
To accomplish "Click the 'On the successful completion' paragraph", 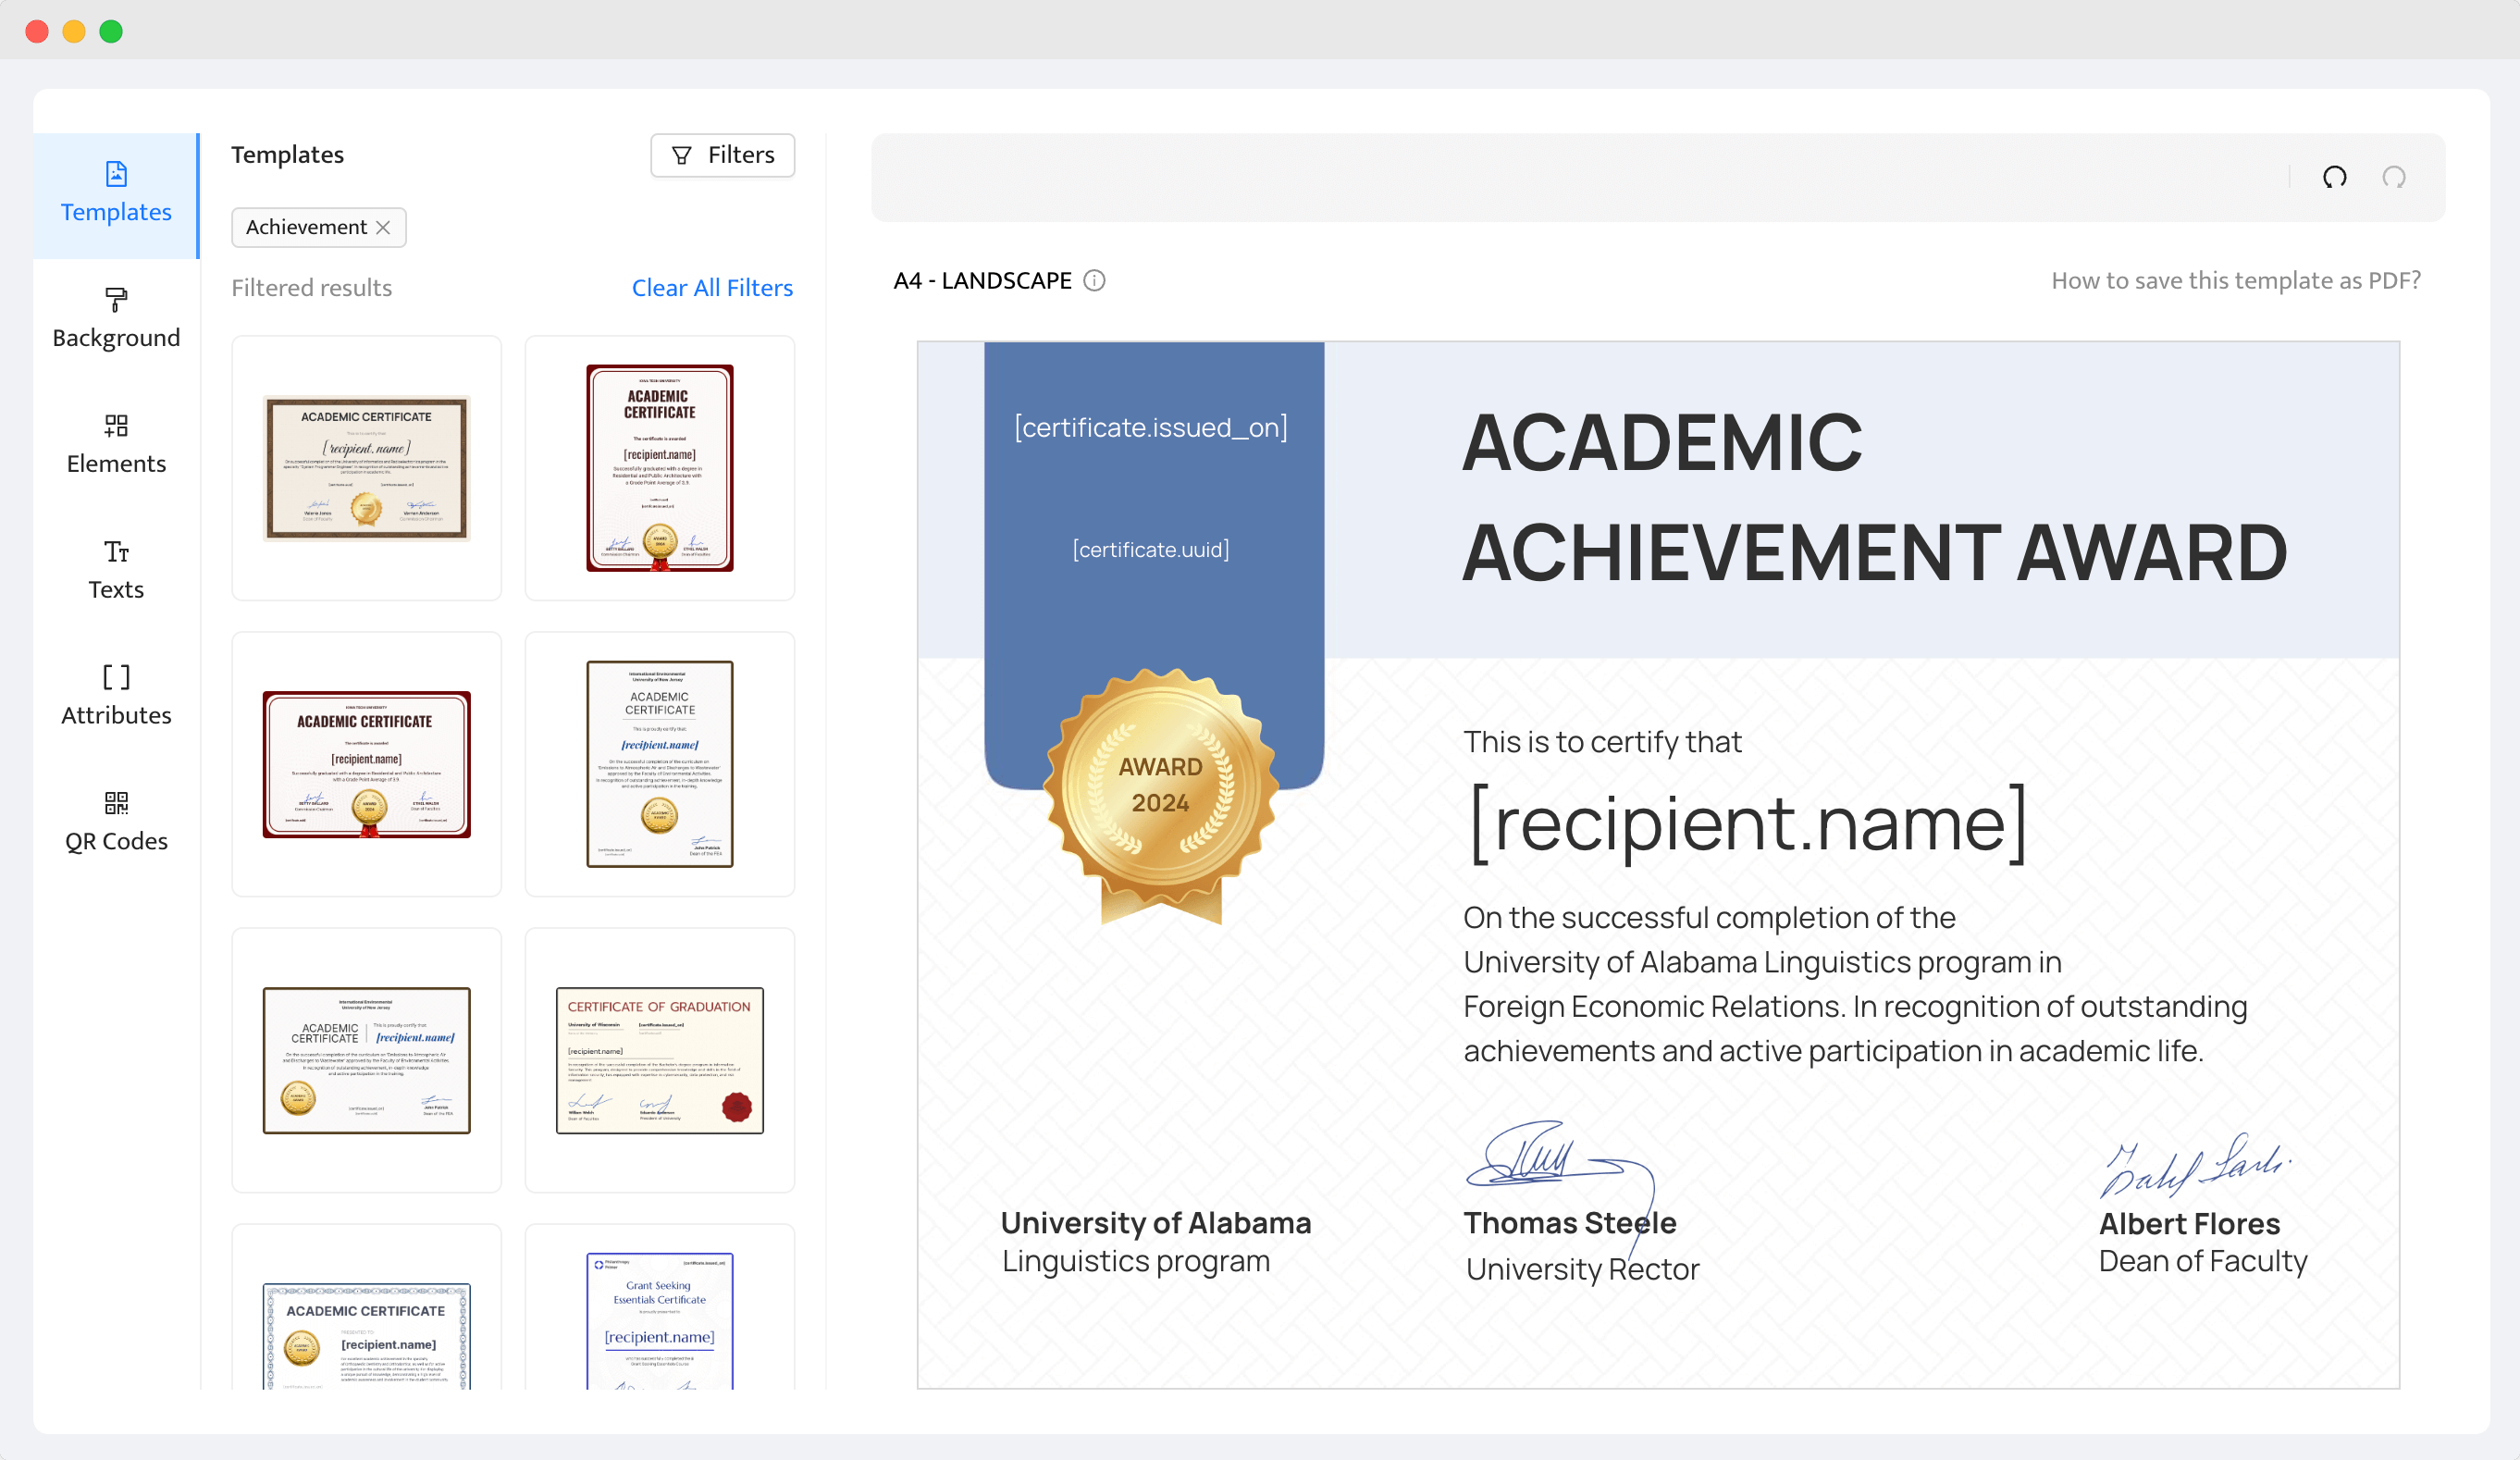I will pos(1855,984).
